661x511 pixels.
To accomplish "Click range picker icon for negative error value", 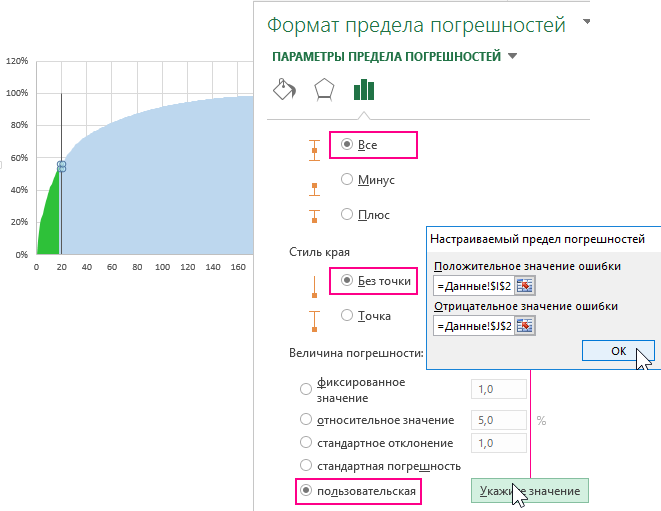I will 525,326.
